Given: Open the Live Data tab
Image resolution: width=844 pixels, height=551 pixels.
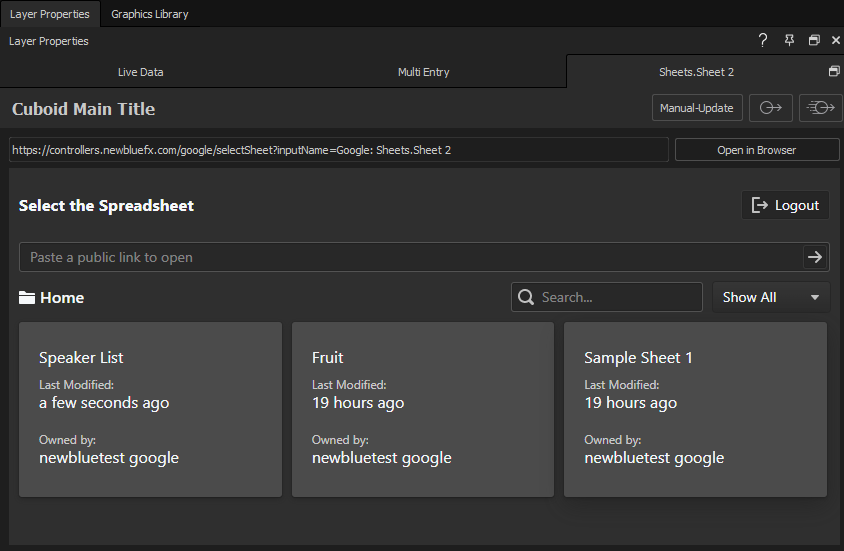Looking at the screenshot, I should tap(140, 72).
